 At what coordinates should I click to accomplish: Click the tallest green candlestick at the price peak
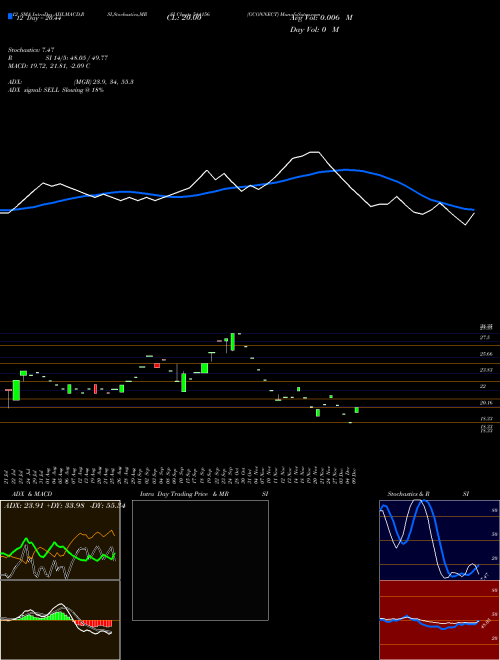coord(233,341)
